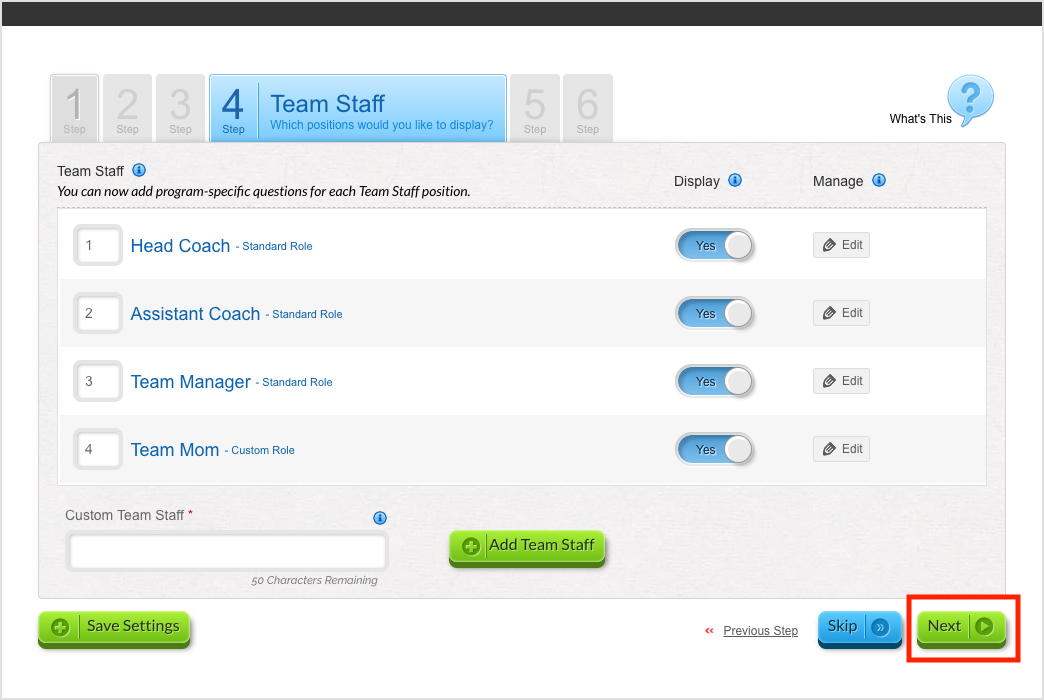Select Step 5 in the wizard
1044x700 pixels.
[535, 107]
